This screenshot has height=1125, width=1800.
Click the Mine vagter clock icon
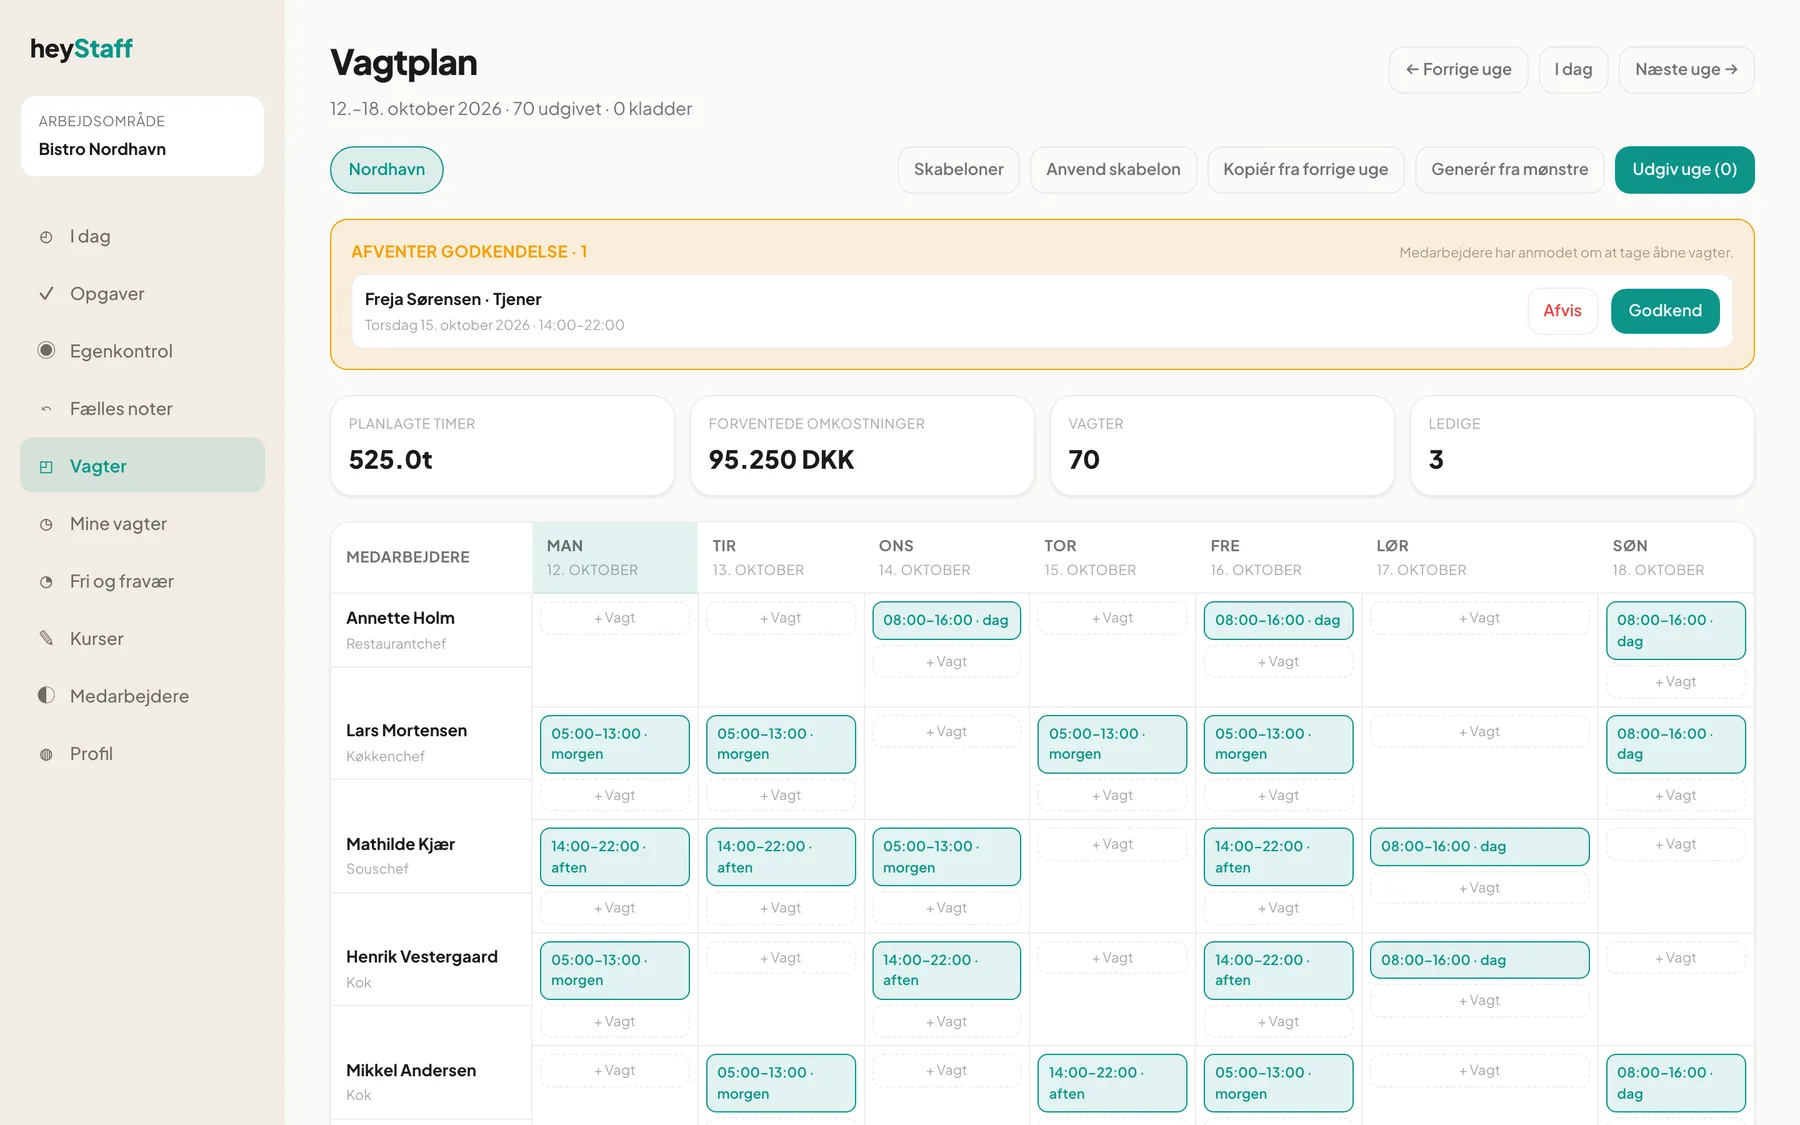(46, 524)
